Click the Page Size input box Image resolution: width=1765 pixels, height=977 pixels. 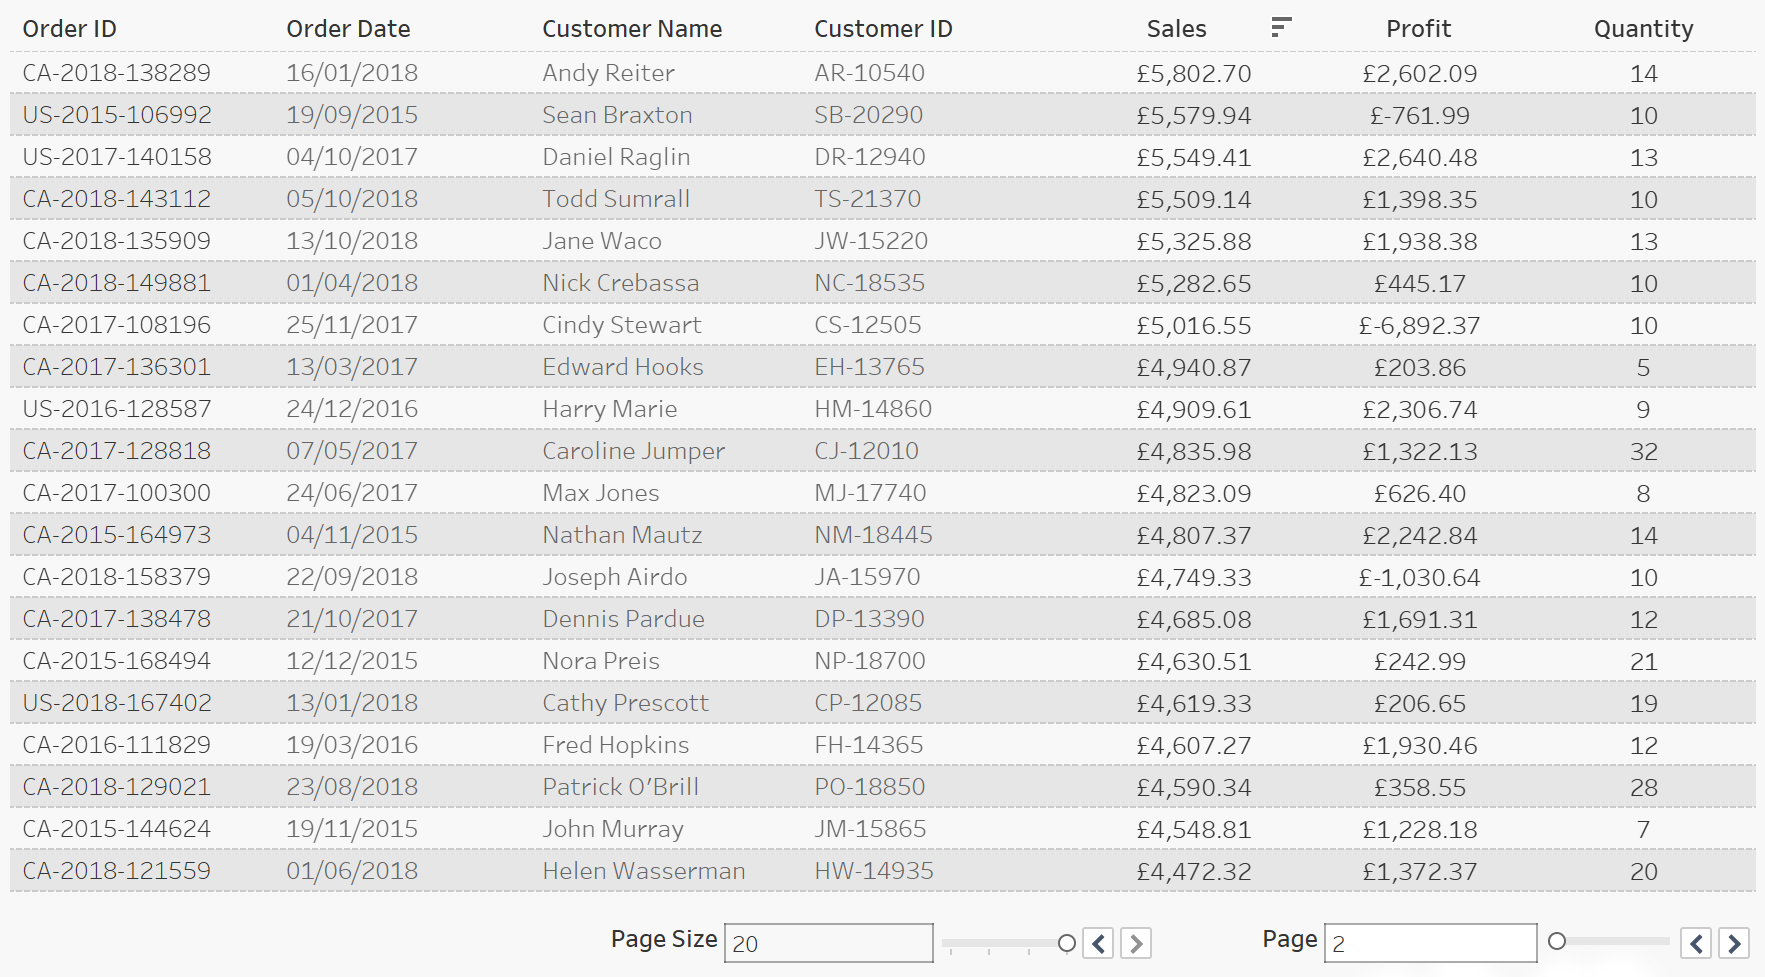click(828, 943)
